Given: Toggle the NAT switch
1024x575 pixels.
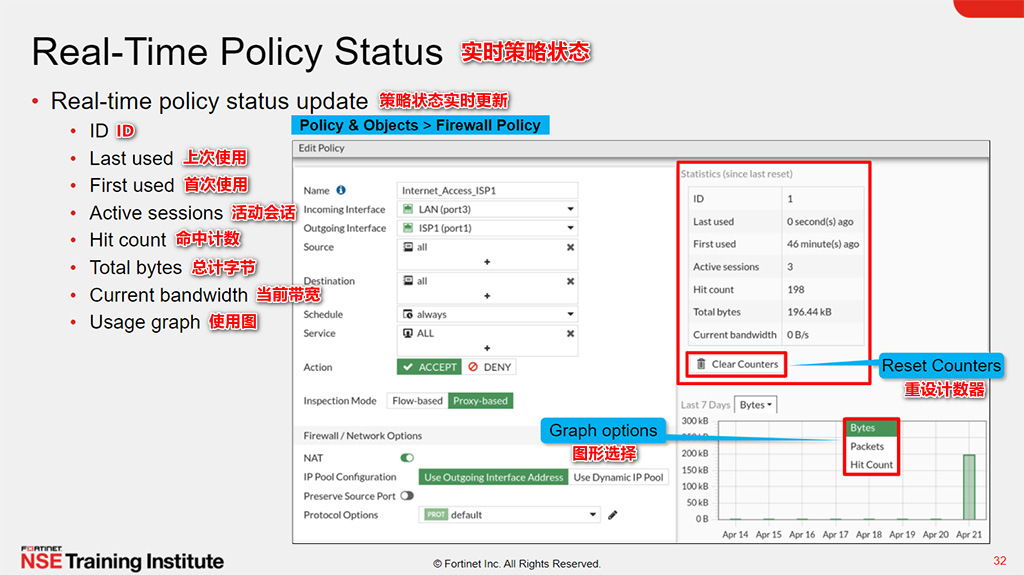Looking at the screenshot, I should coord(407,458).
